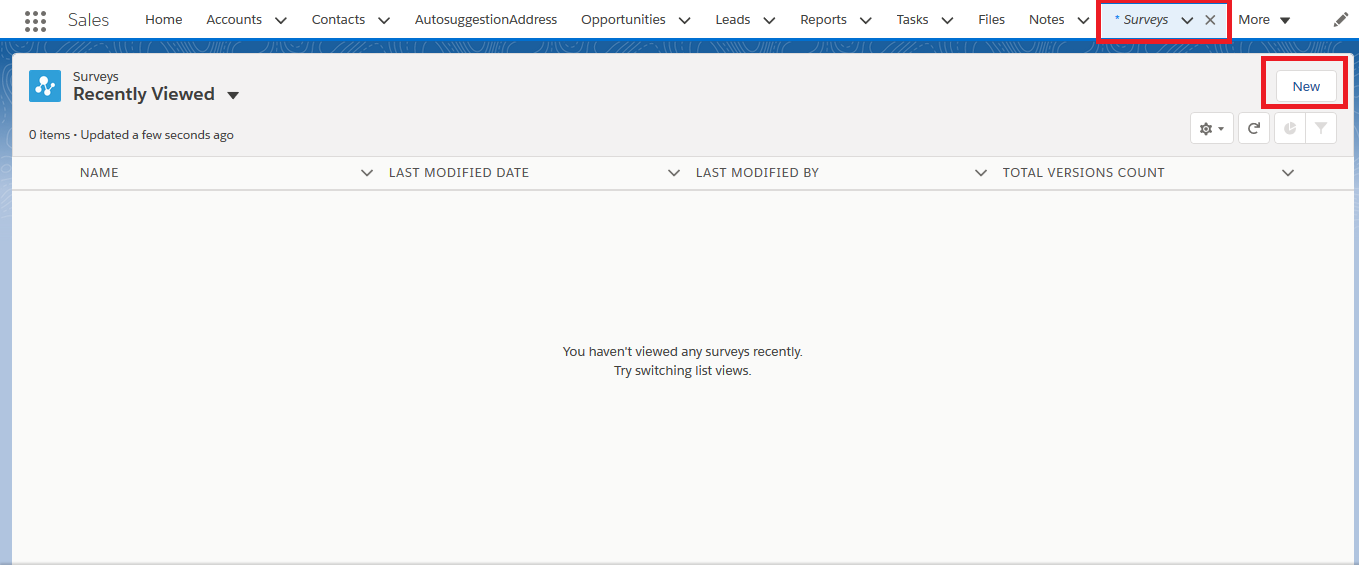This screenshot has height=565, width=1359.
Task: Open the Leads tab
Action: pyautogui.click(x=733, y=20)
